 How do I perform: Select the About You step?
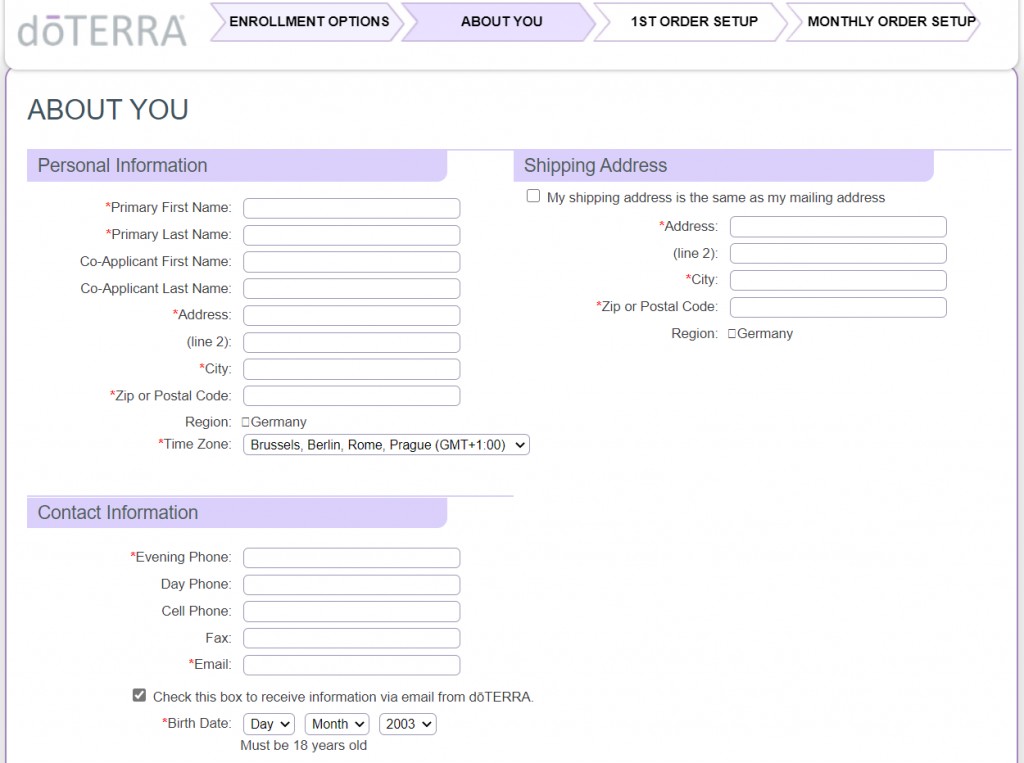501,22
